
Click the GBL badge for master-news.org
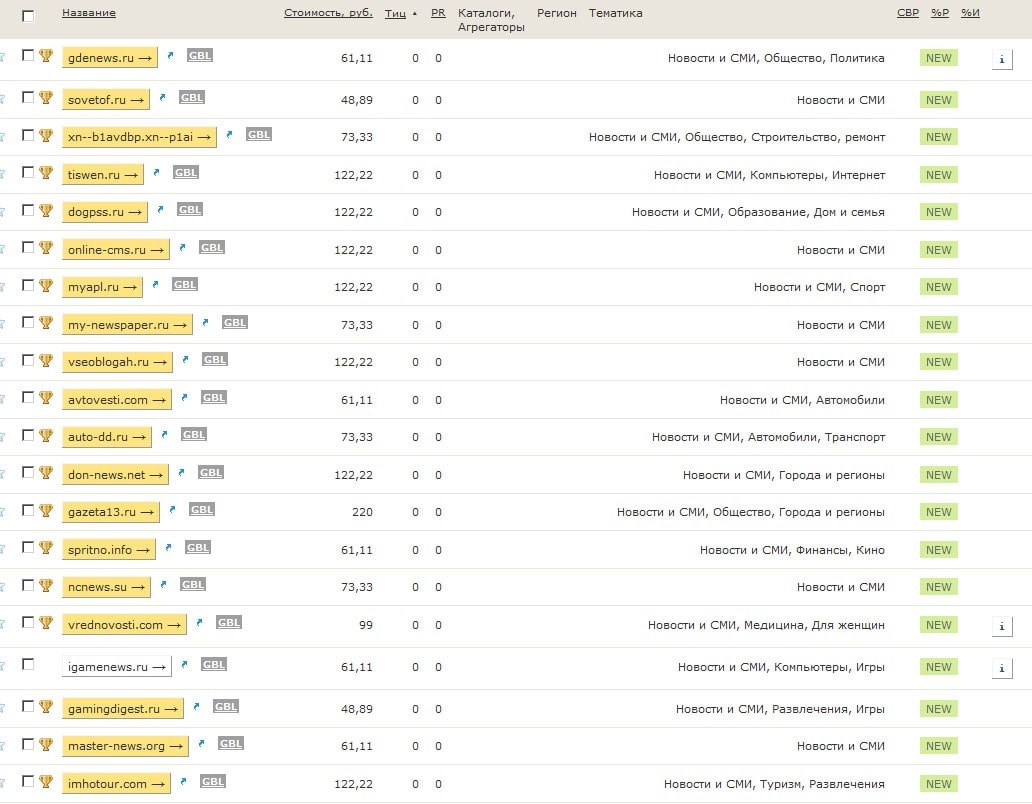coord(231,744)
